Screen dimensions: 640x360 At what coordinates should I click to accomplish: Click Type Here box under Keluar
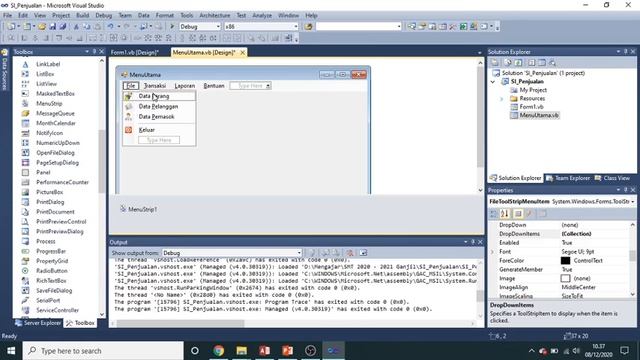pos(159,140)
